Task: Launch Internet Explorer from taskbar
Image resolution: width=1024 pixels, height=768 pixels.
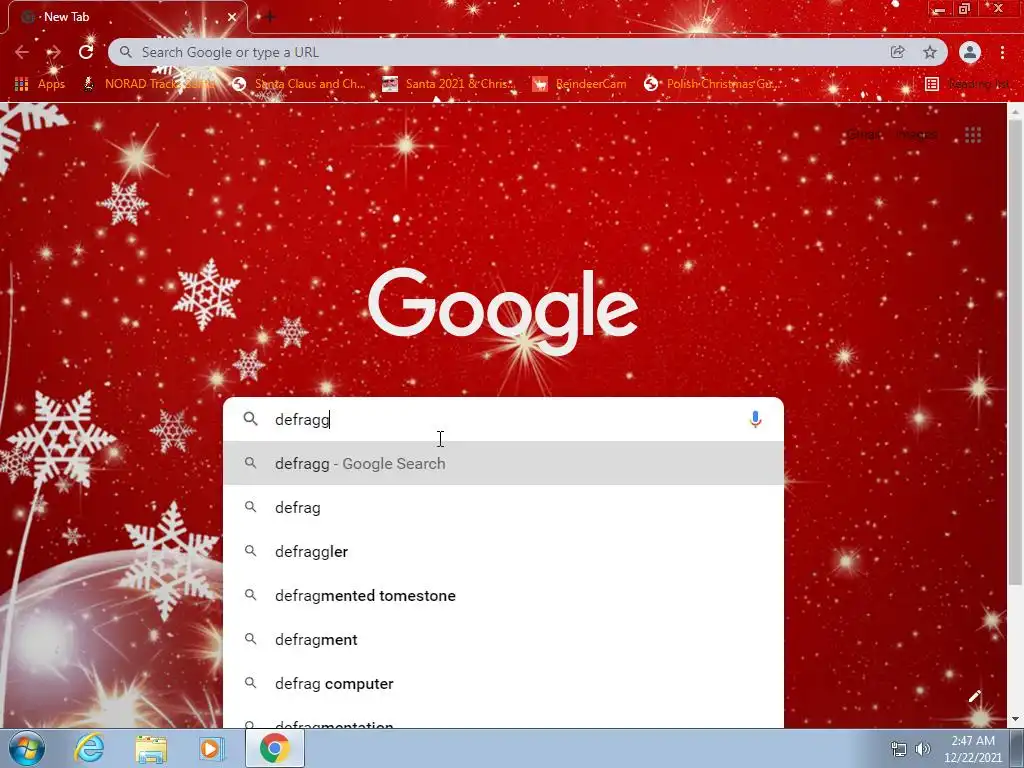Action: (89, 748)
